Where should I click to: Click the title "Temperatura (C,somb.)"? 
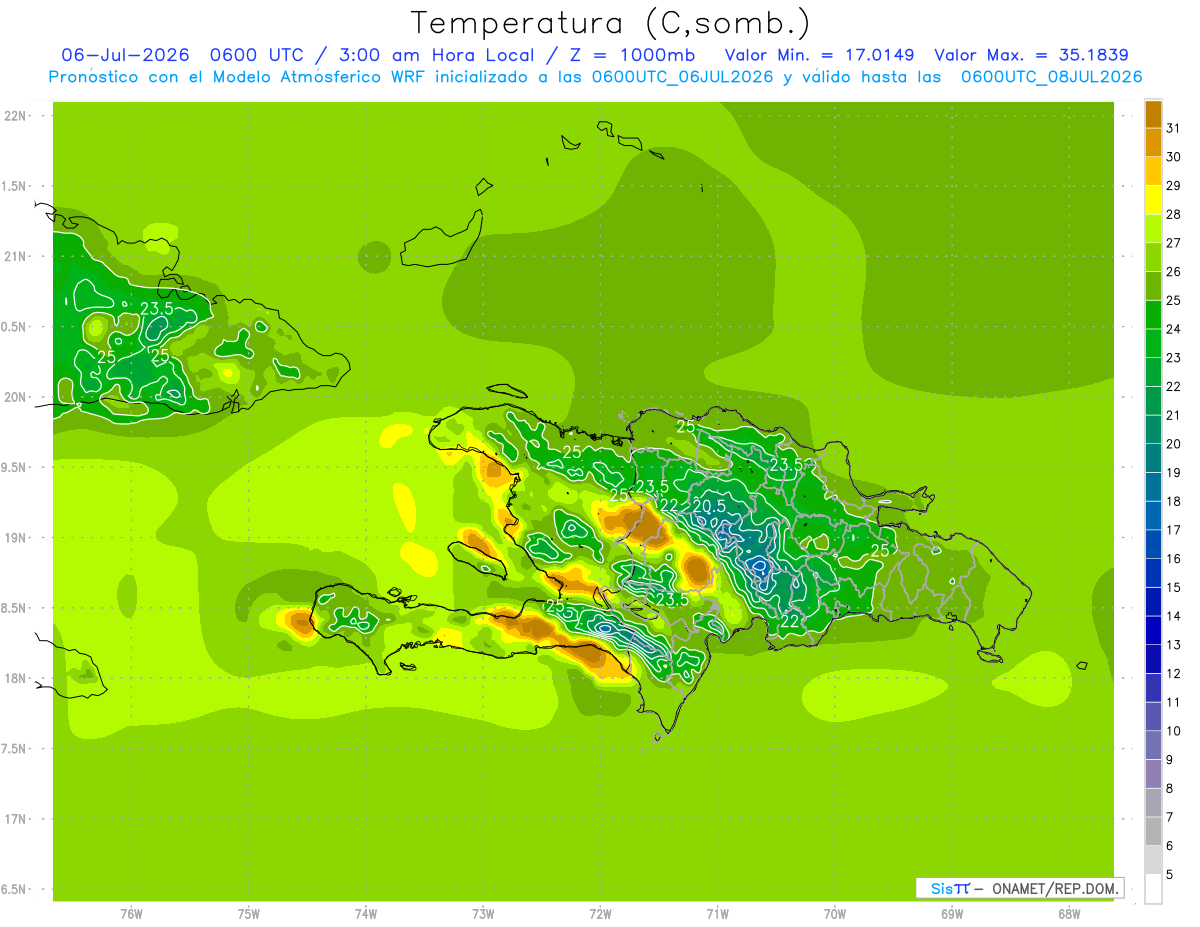pos(610,23)
